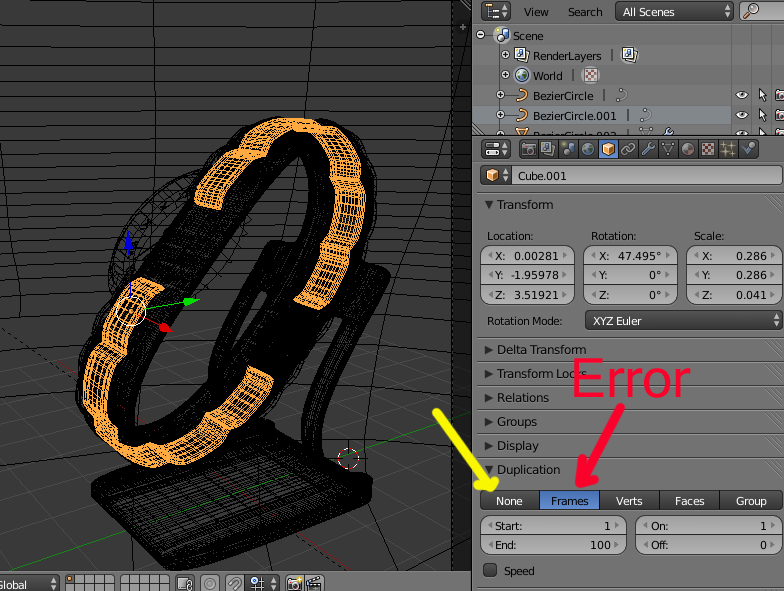Toggle the lock camera and layers icon

(x=185, y=584)
